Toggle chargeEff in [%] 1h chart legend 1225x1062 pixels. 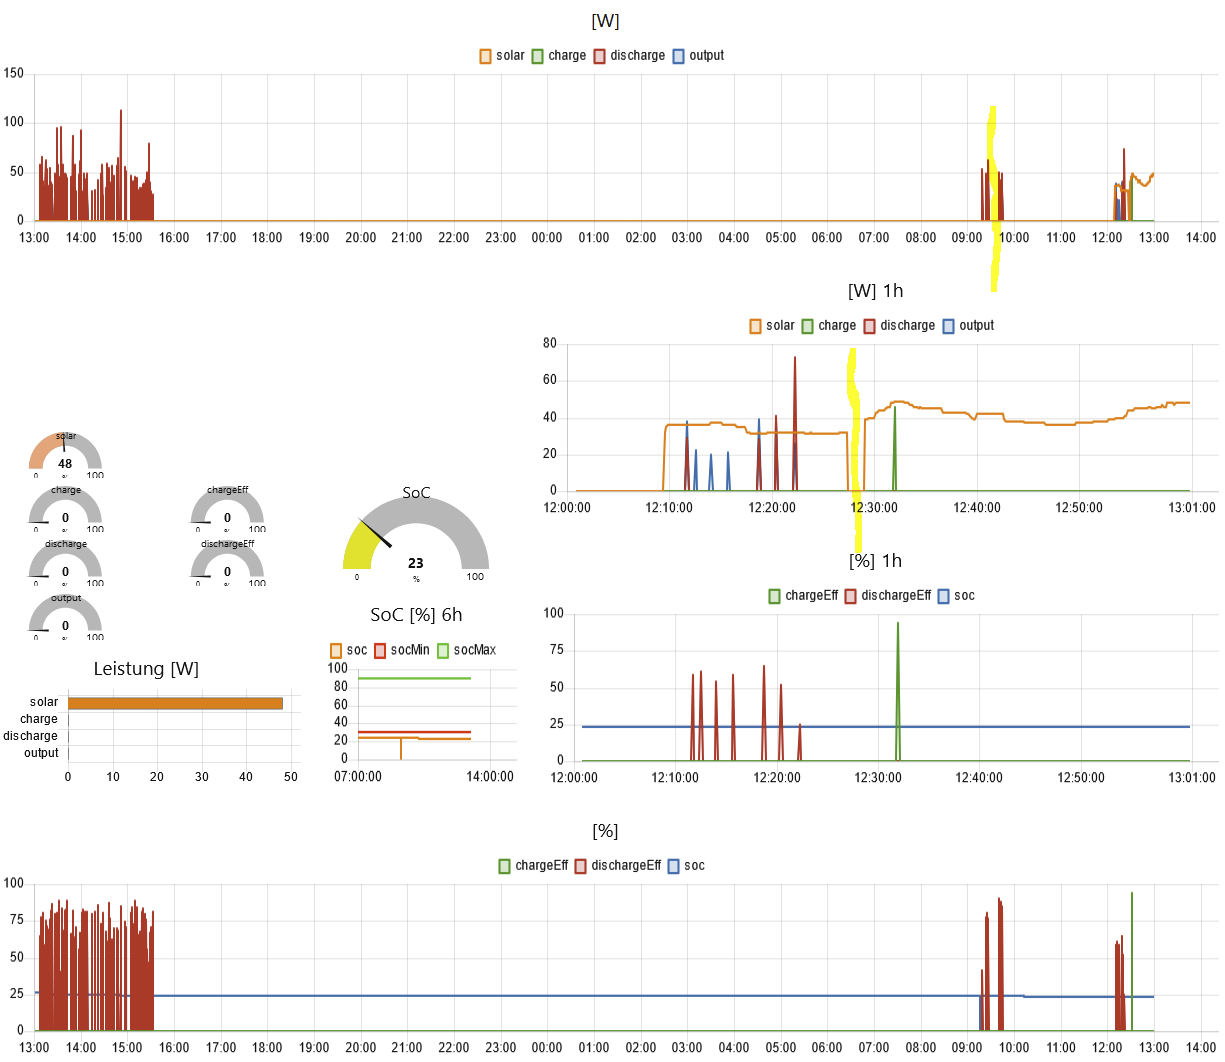click(x=803, y=596)
